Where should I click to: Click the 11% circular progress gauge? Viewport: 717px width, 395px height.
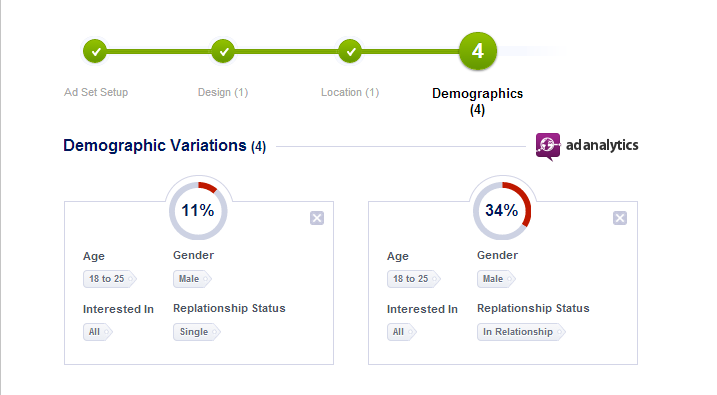(198, 211)
